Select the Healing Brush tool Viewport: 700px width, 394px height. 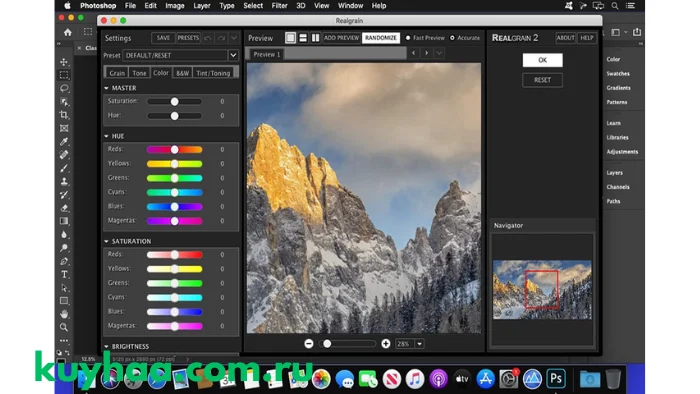(64, 155)
